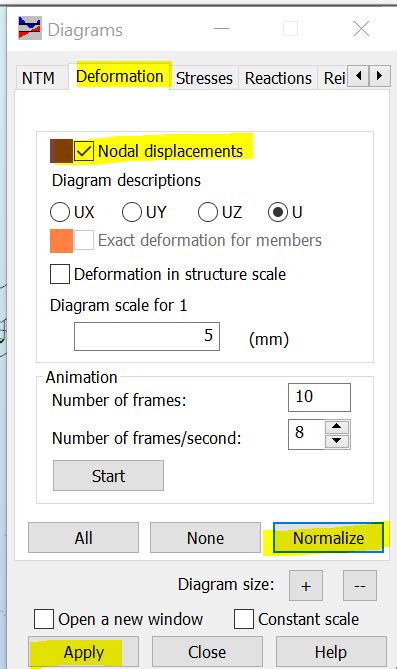Increase diagram size with plus button
The image size is (397, 669).
point(306,585)
